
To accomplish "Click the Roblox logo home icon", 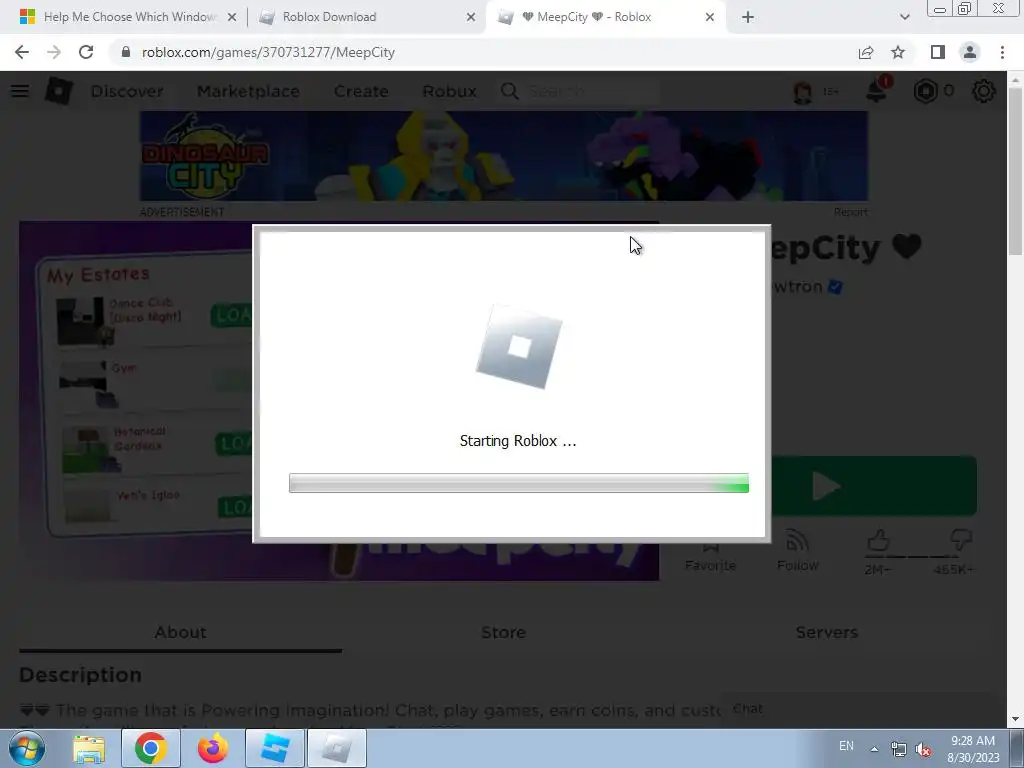I will 58,91.
